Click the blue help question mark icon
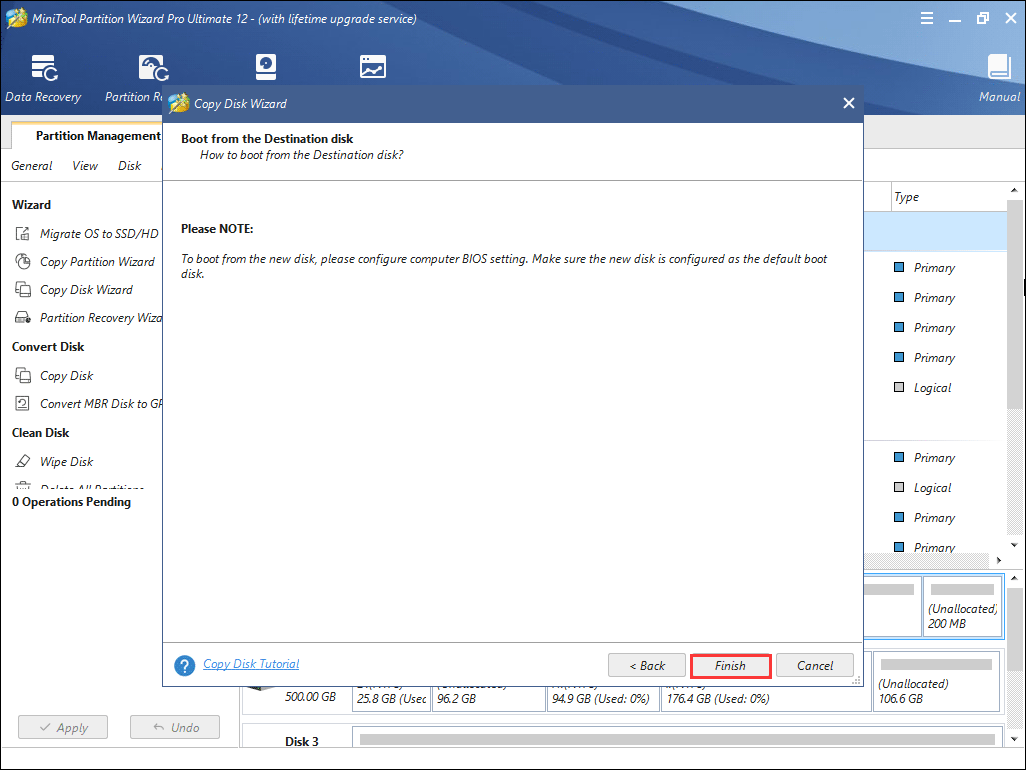Image resolution: width=1026 pixels, height=770 pixels. [x=185, y=665]
